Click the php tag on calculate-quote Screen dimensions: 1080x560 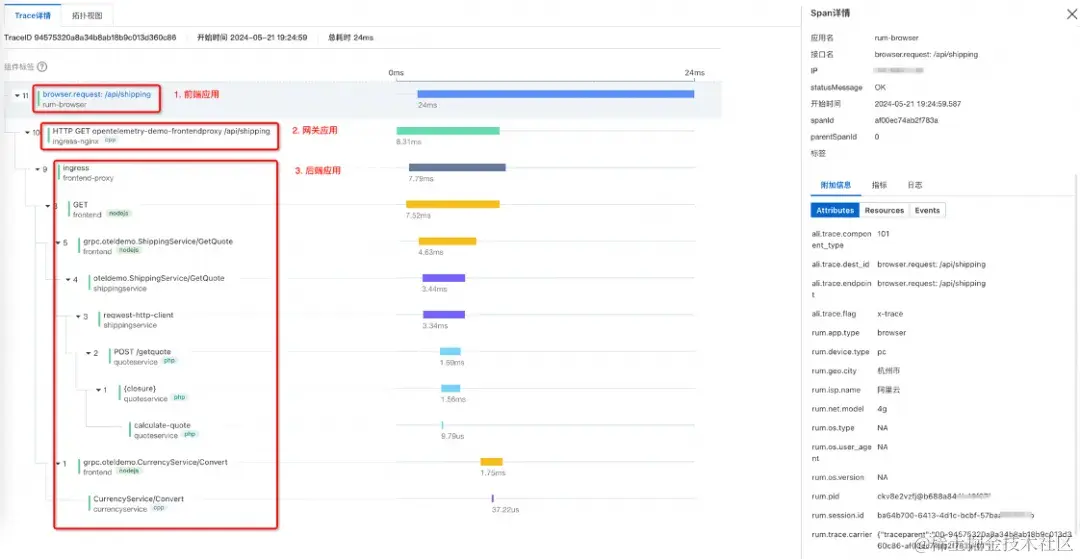(x=189, y=434)
